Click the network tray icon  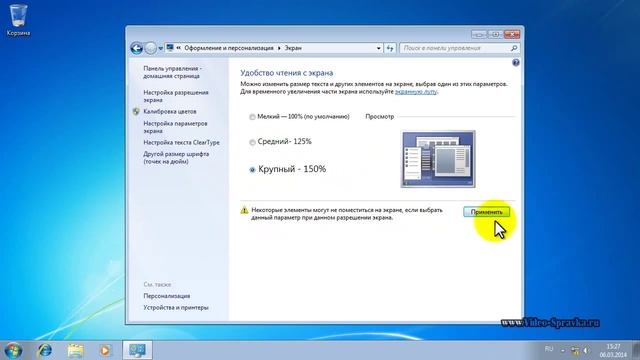pyautogui.click(x=575, y=351)
